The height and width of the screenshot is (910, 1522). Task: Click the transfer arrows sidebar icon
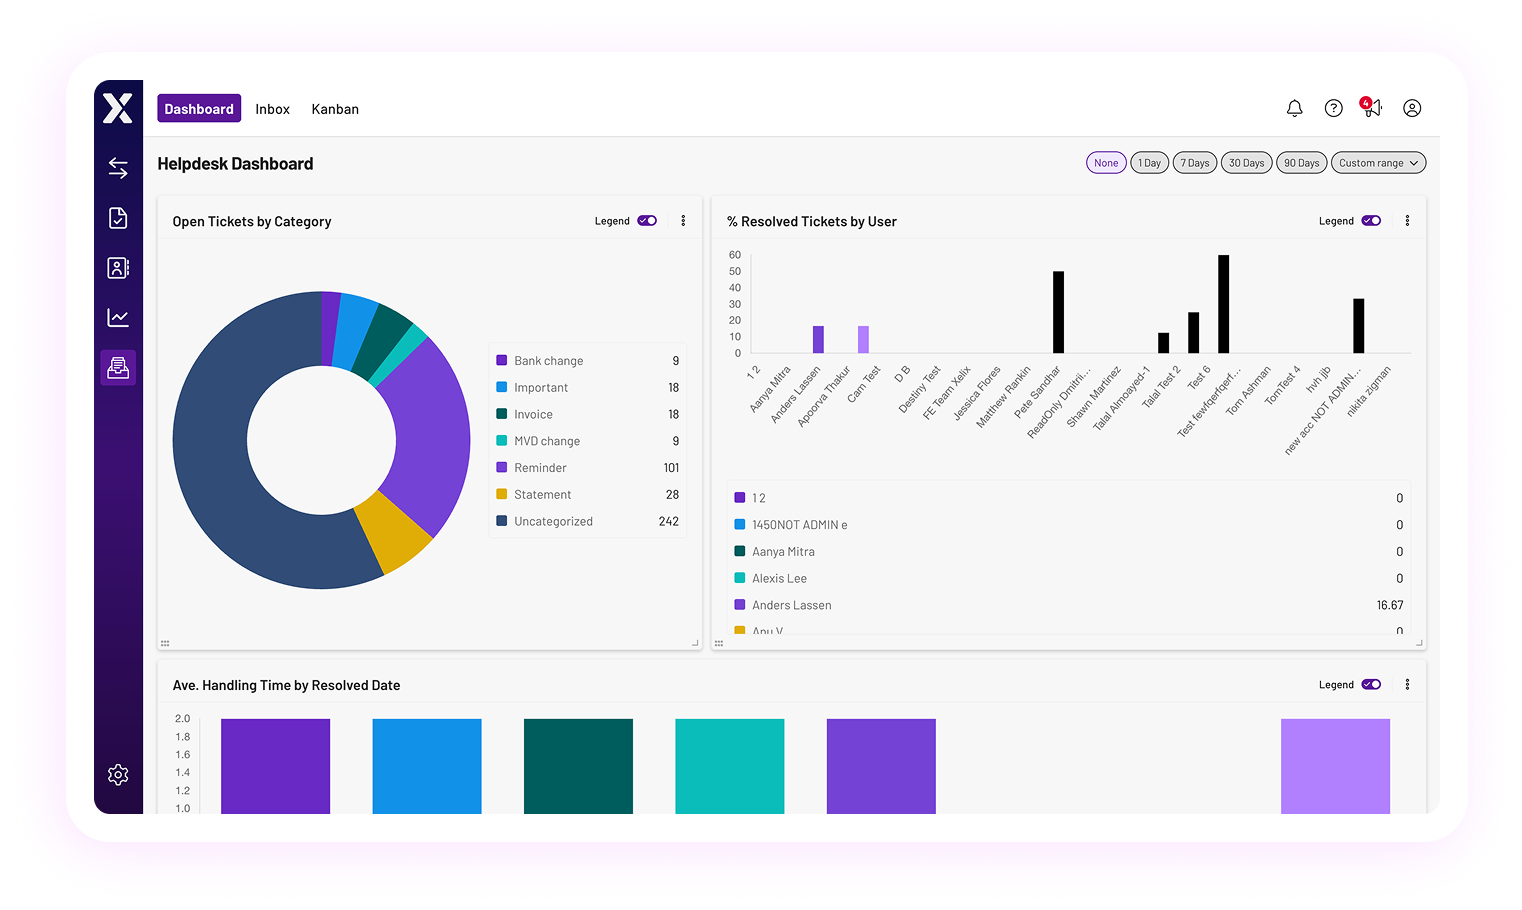(x=118, y=168)
